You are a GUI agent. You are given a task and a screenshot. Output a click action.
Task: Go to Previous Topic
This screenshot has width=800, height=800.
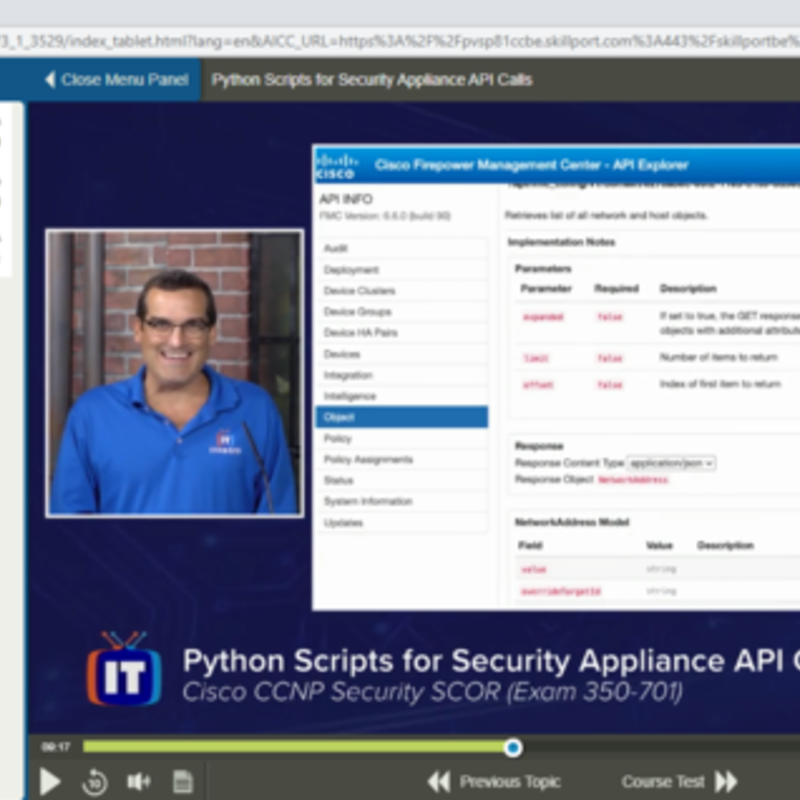coord(510,781)
